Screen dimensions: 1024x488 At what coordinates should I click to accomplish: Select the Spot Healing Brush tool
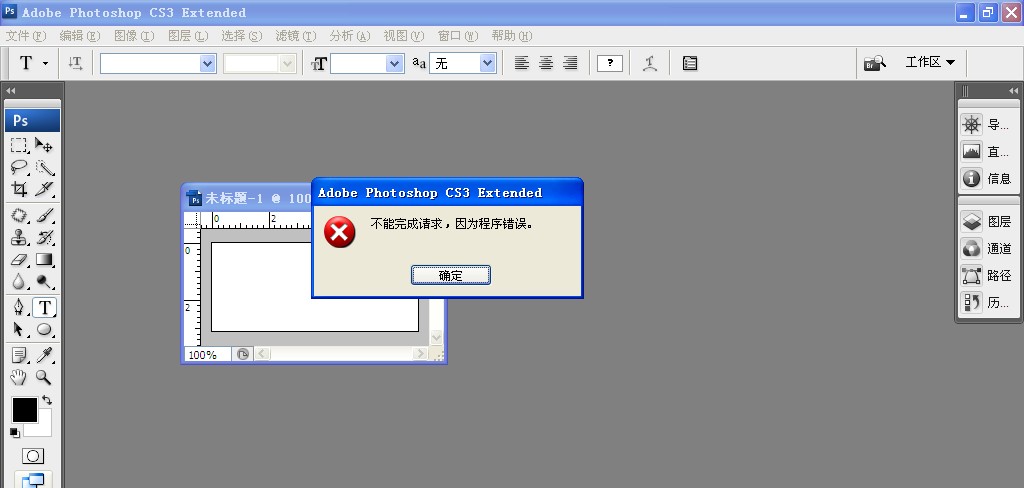pyautogui.click(x=20, y=216)
